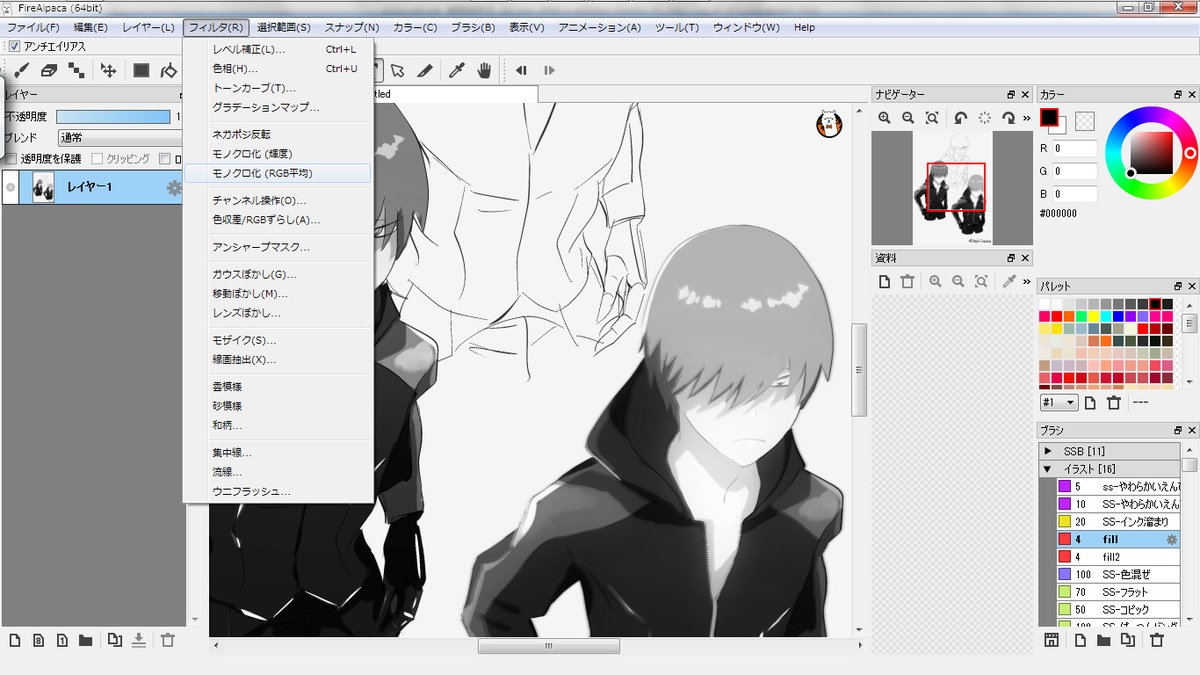Viewport: 1200px width, 675px height.
Task: Go to the next animation frame
Action: 549,70
